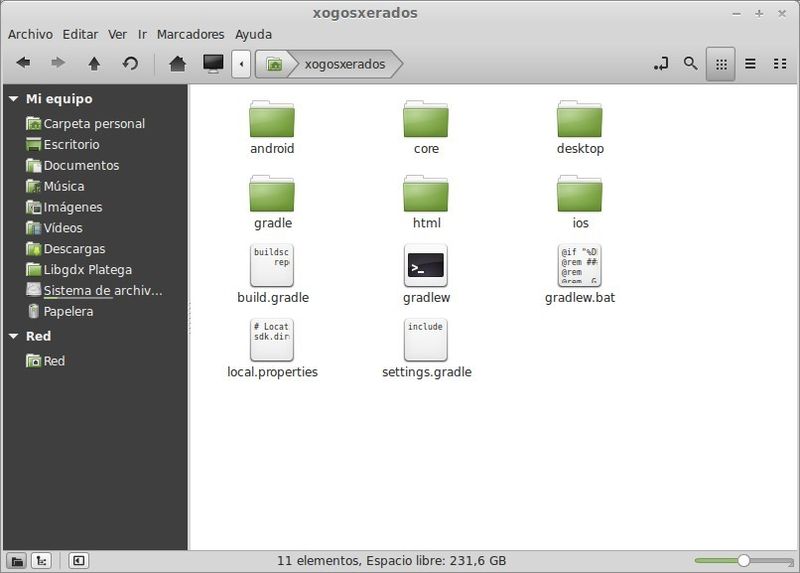Select the gradlew.bat file icon
Image resolution: width=800 pixels, height=573 pixels.
(580, 265)
